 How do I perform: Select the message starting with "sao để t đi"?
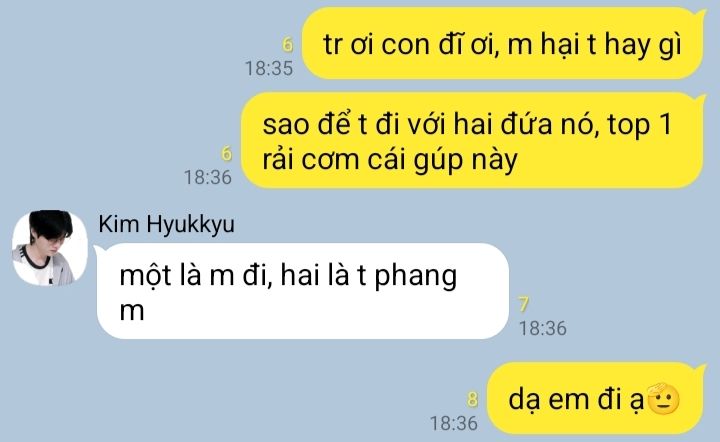point(473,140)
